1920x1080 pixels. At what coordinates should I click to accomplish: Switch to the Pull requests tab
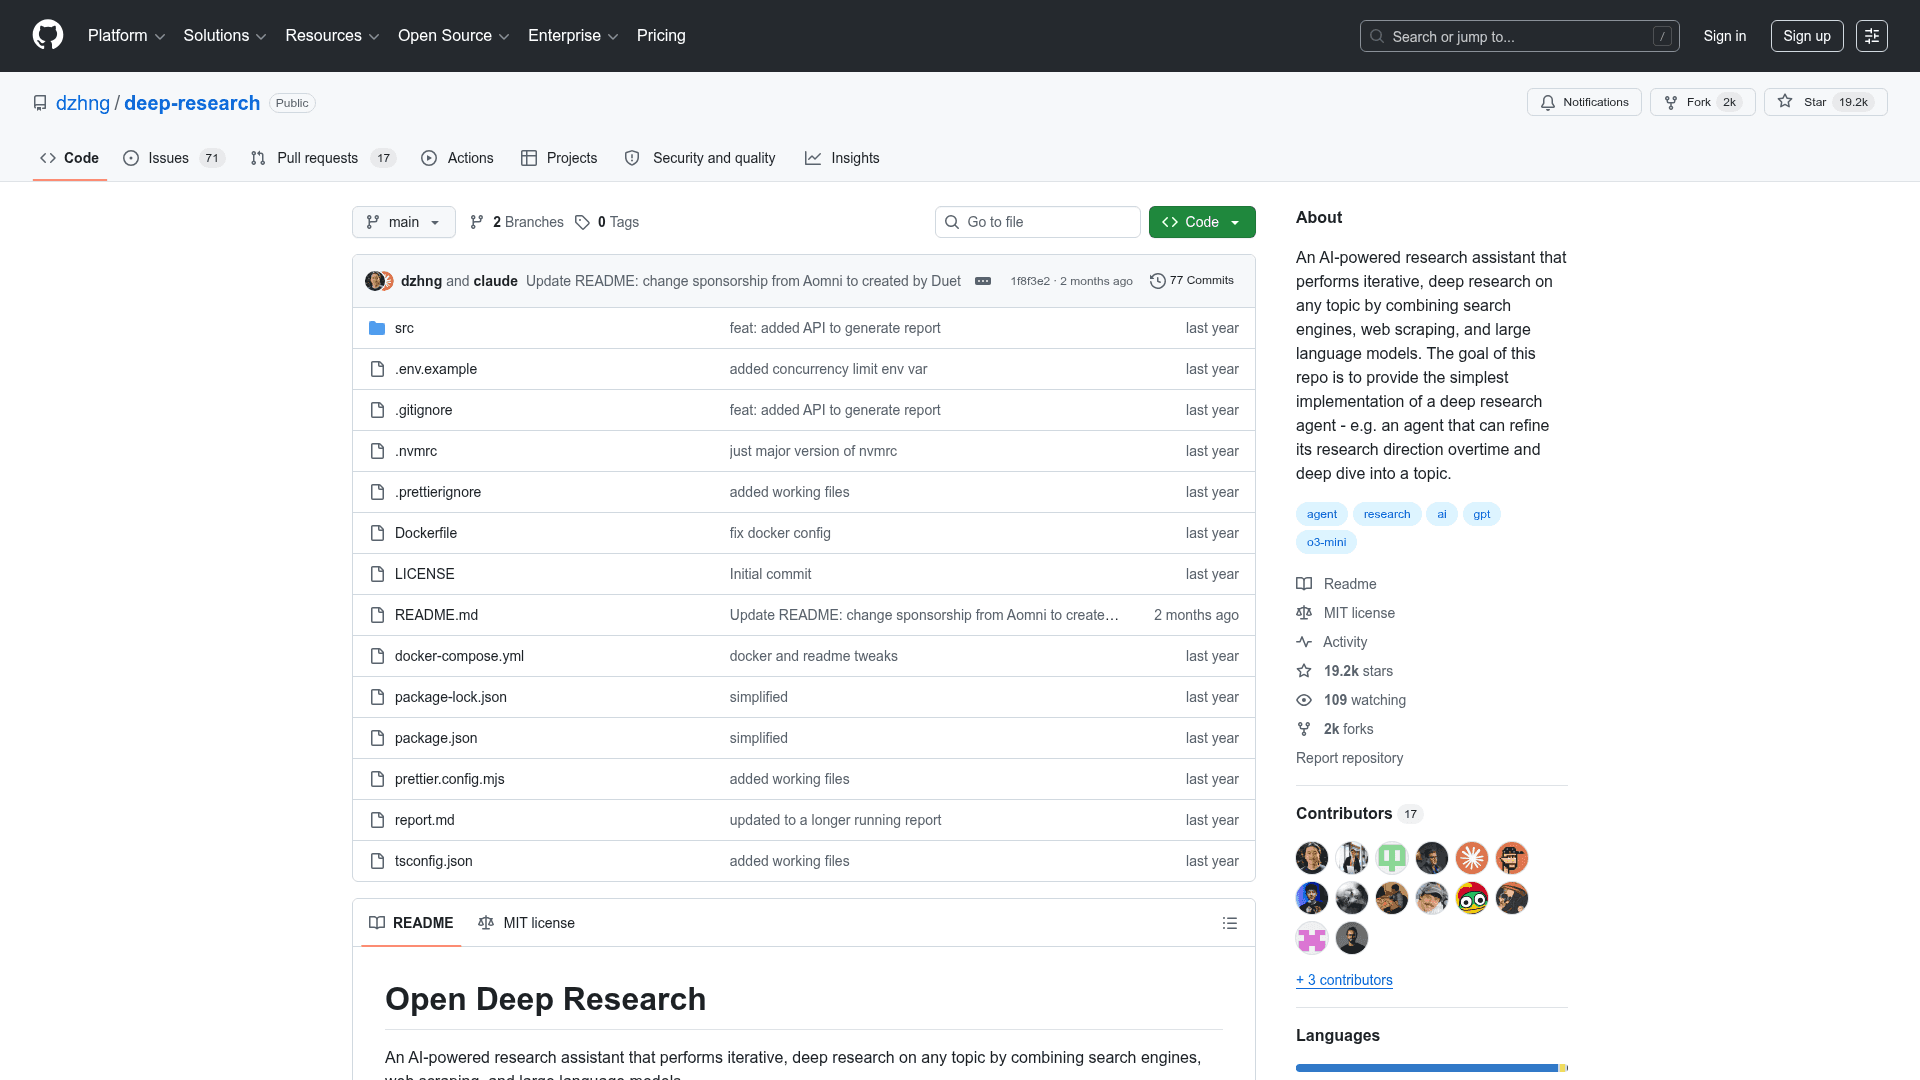[x=323, y=158]
